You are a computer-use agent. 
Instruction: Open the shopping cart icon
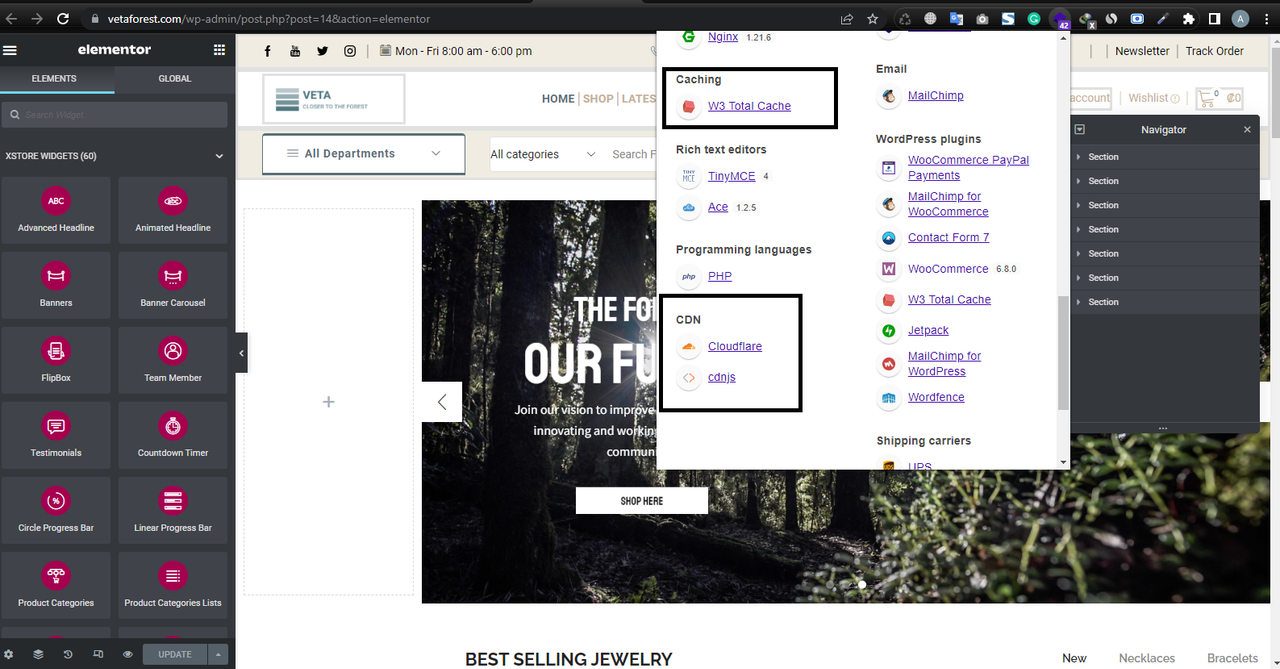1209,97
